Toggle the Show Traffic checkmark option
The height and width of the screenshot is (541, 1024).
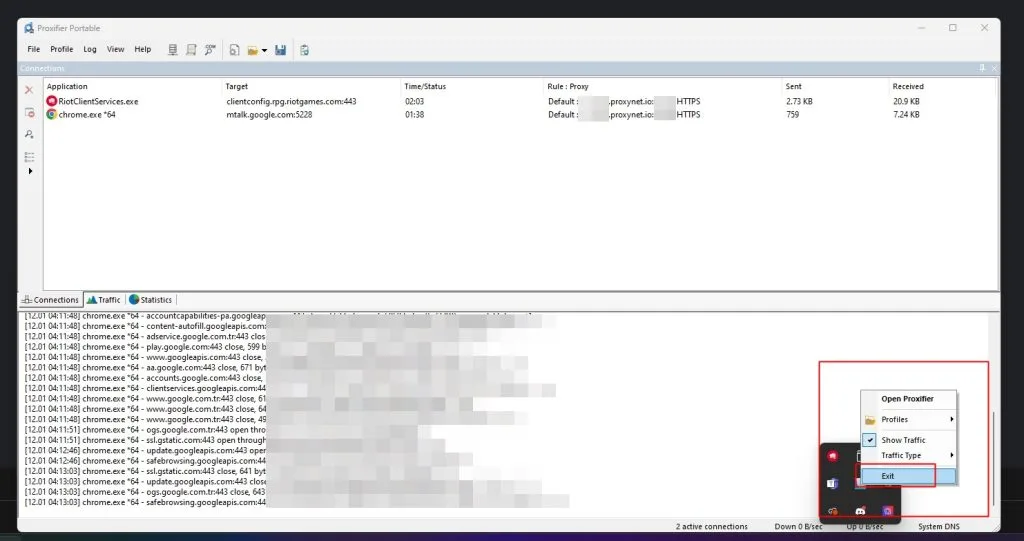908,440
